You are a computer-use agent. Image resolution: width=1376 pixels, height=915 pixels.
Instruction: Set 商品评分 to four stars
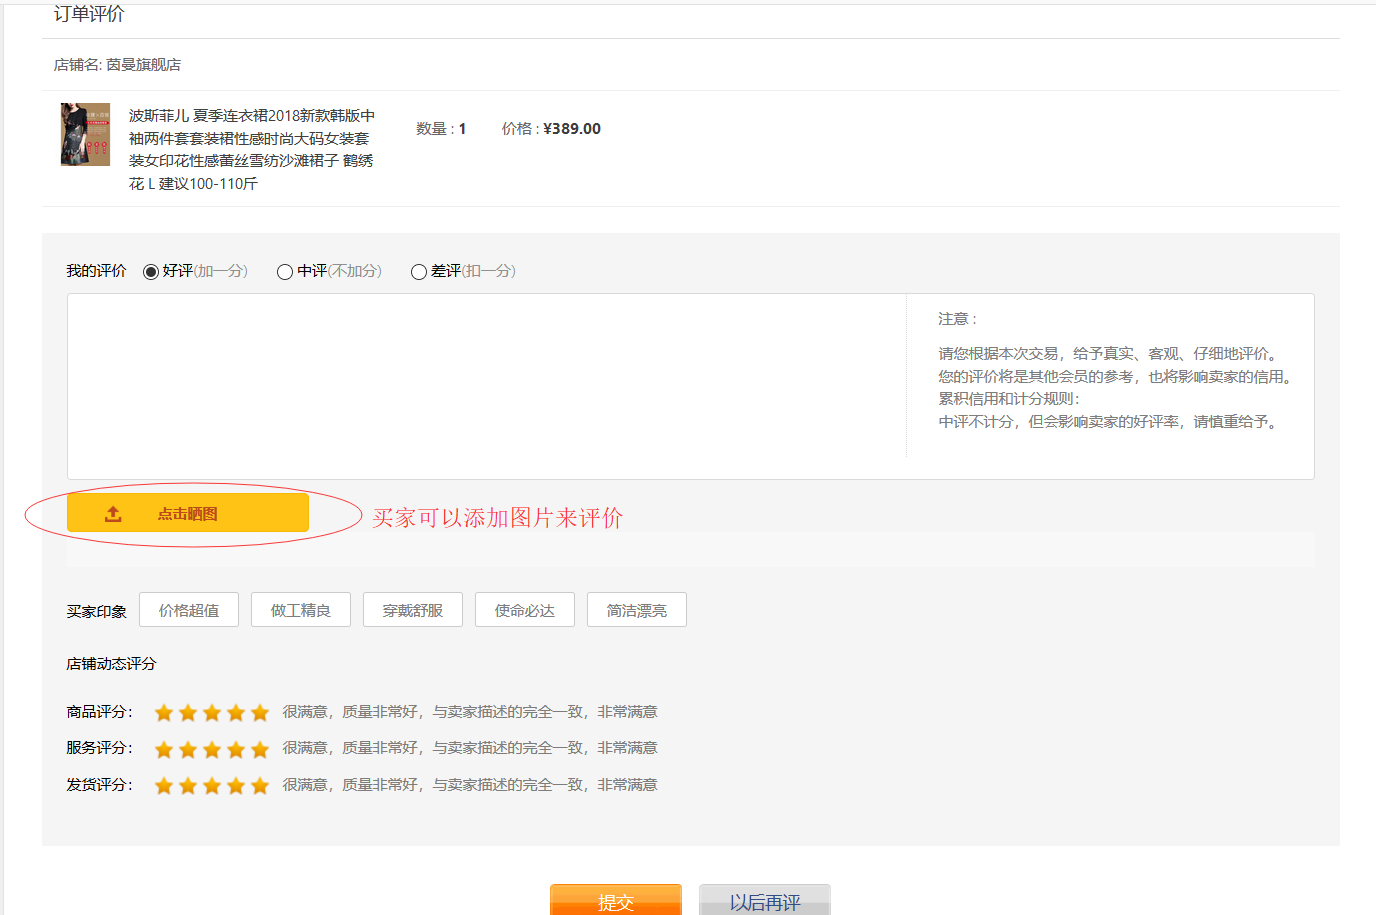(236, 713)
